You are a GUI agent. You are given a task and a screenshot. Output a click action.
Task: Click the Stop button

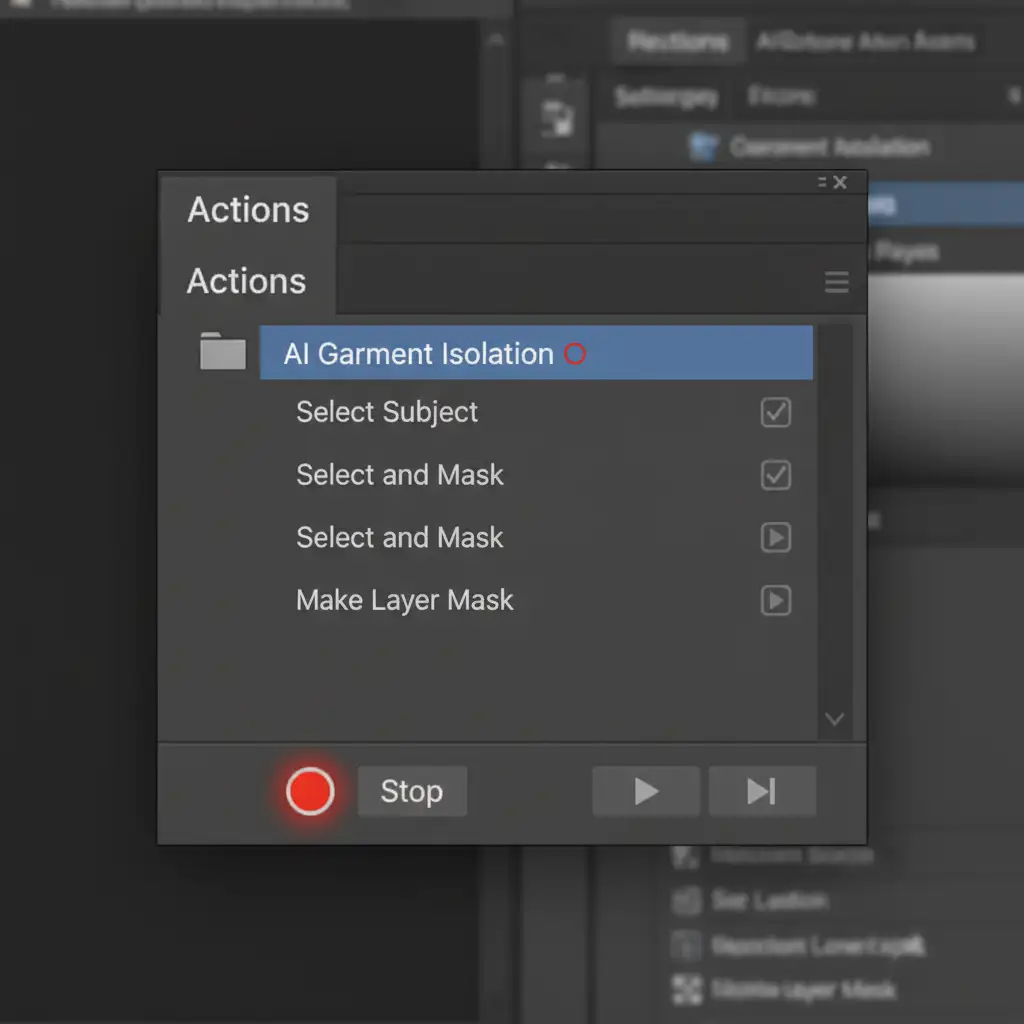[x=411, y=792]
